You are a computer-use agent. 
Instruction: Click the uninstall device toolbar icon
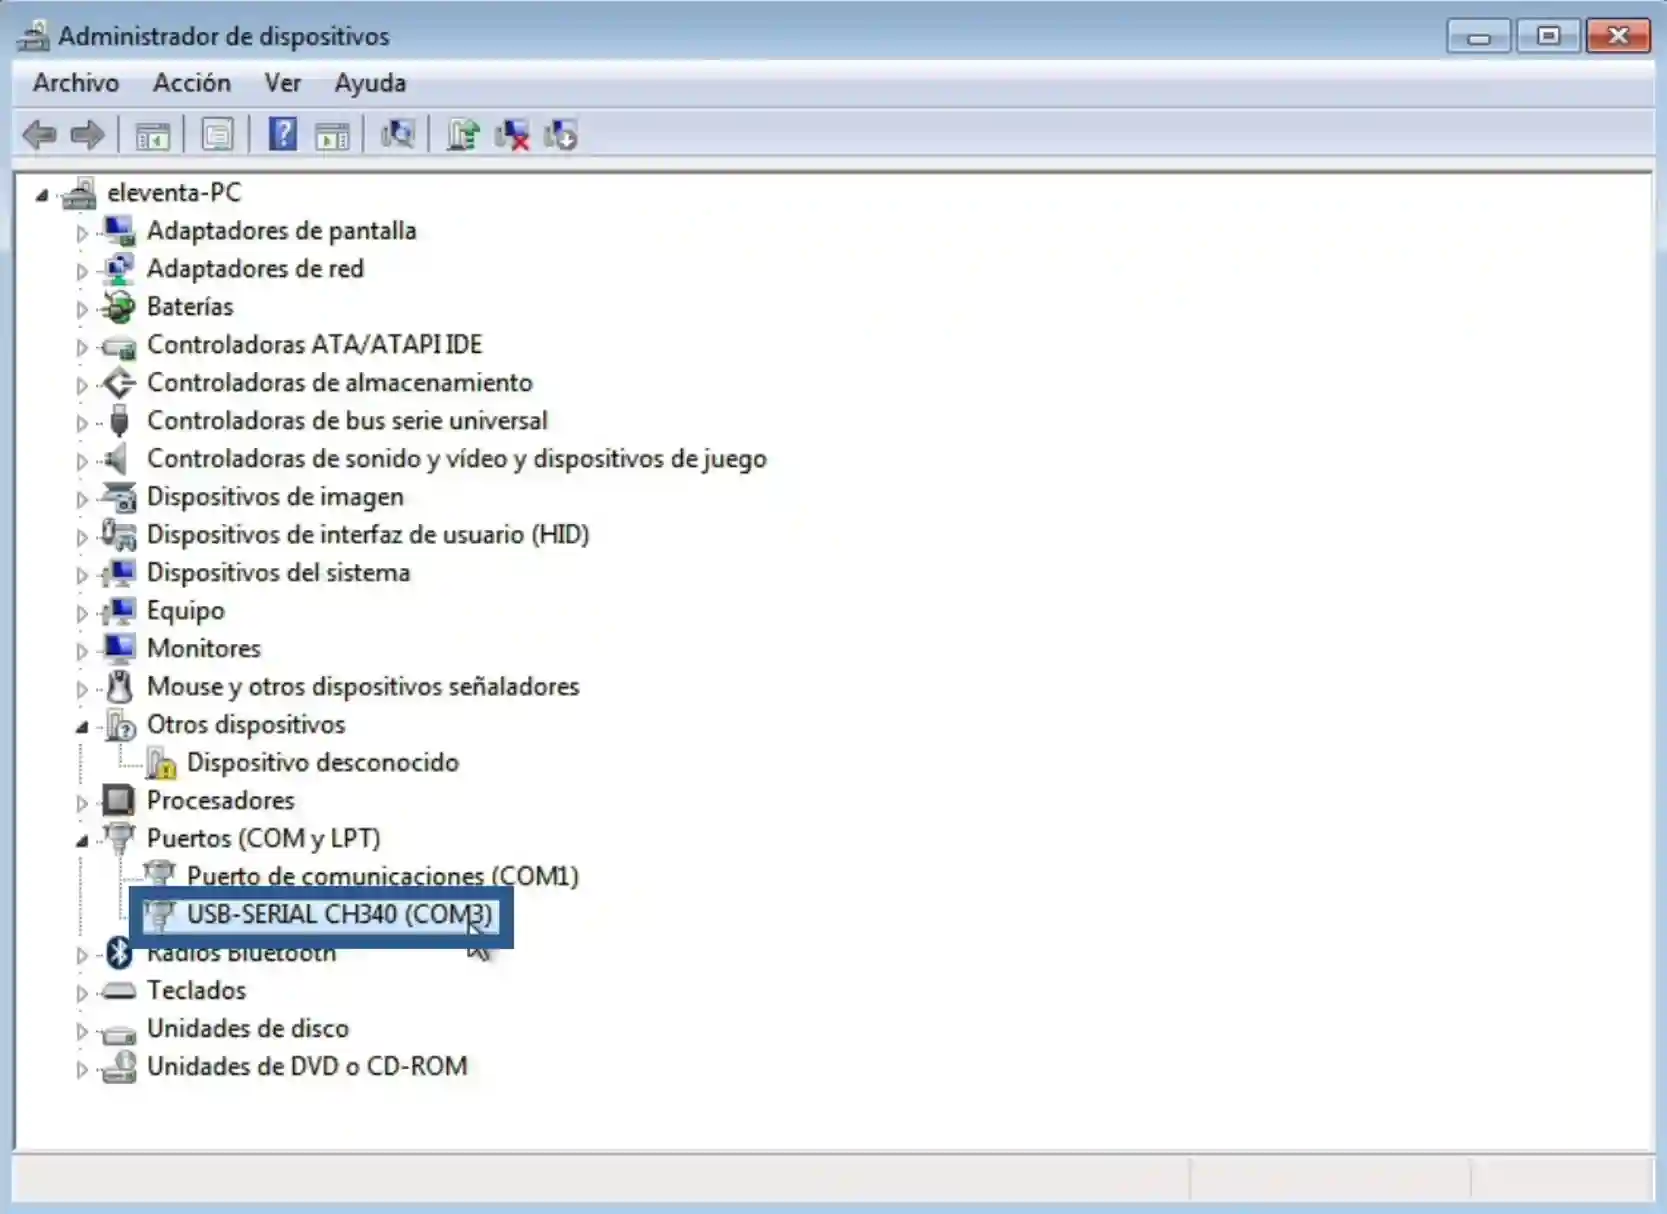tap(511, 134)
